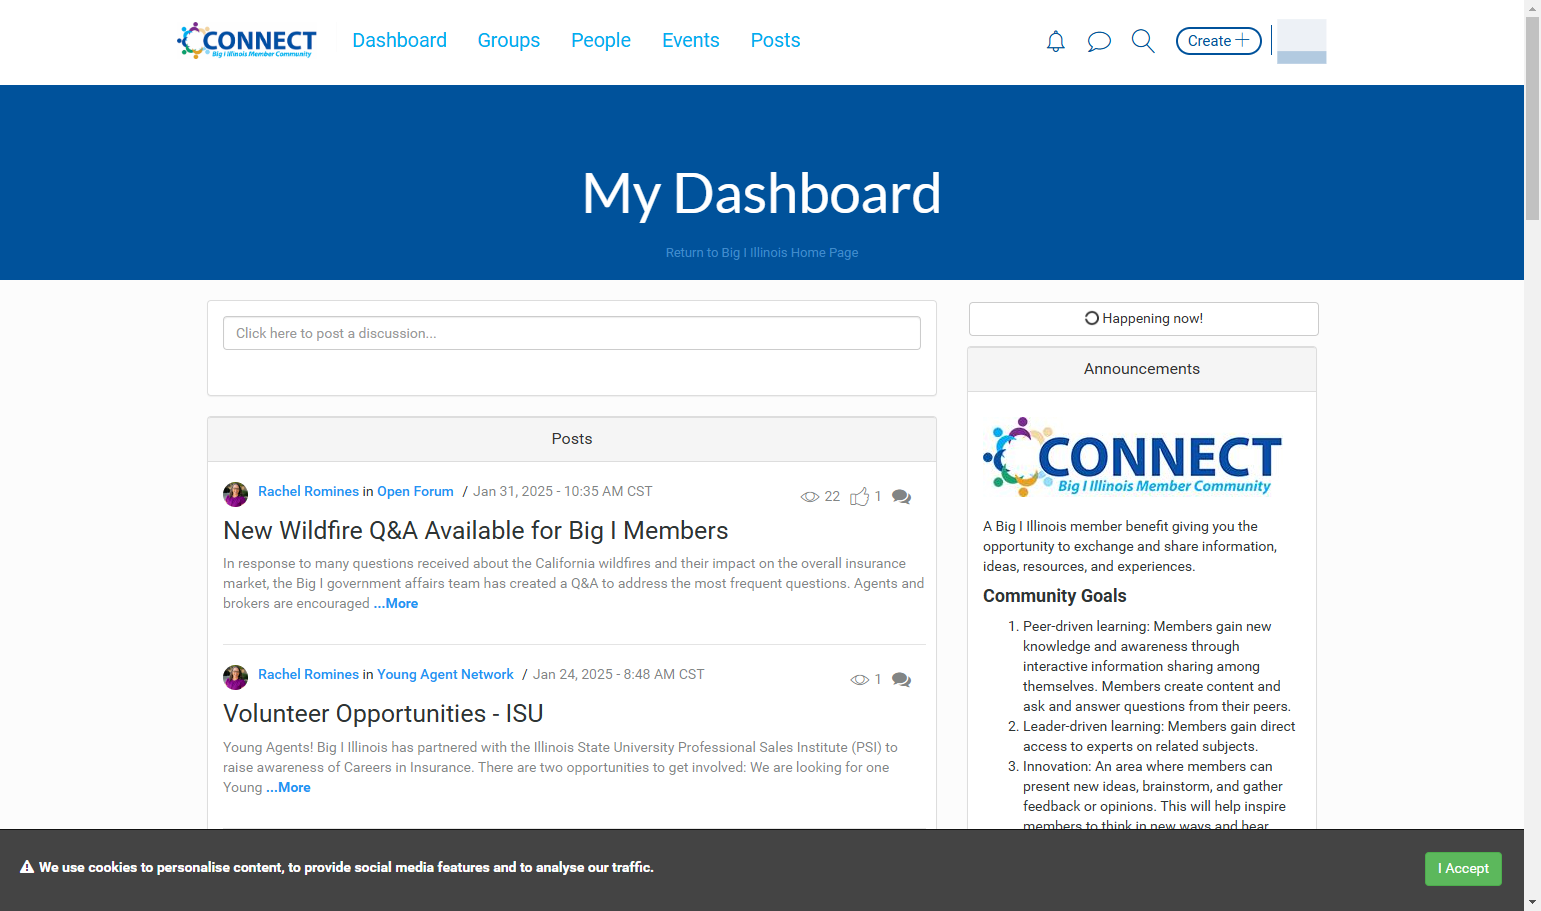The image size is (1541, 911).
Task: Click the user profile avatar in header
Action: [1302, 41]
